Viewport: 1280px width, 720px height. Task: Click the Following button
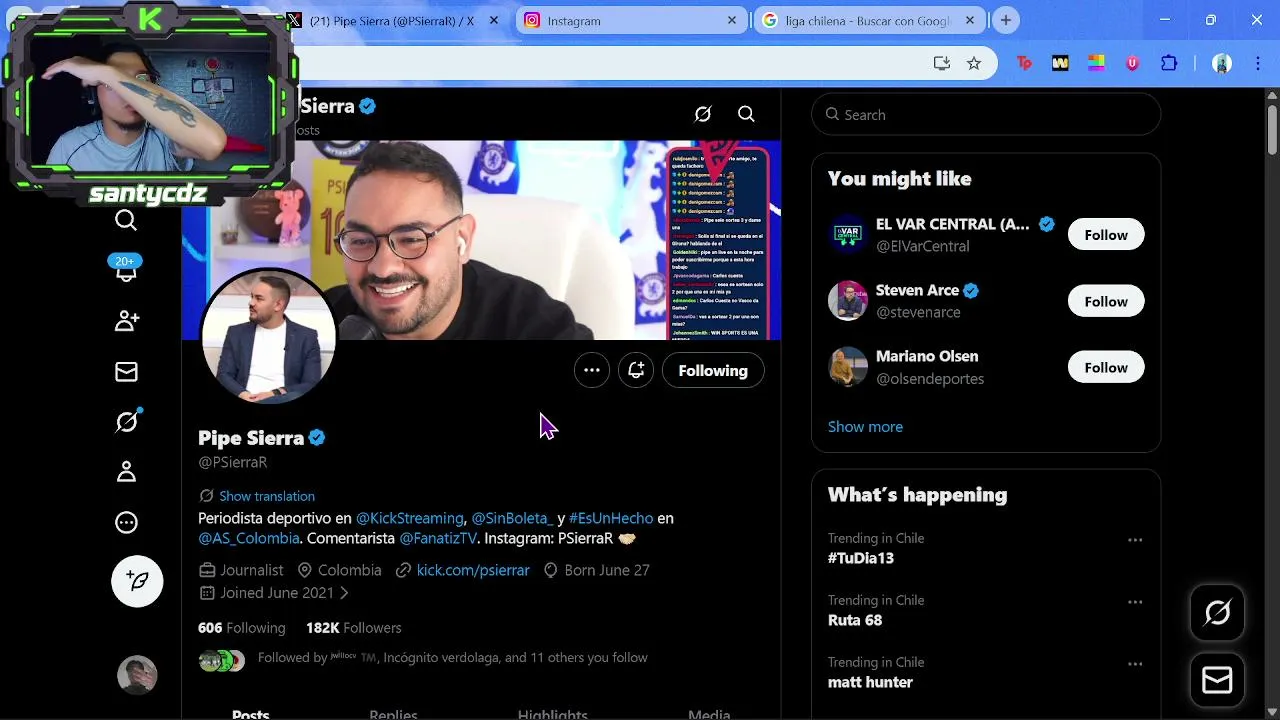pos(713,370)
